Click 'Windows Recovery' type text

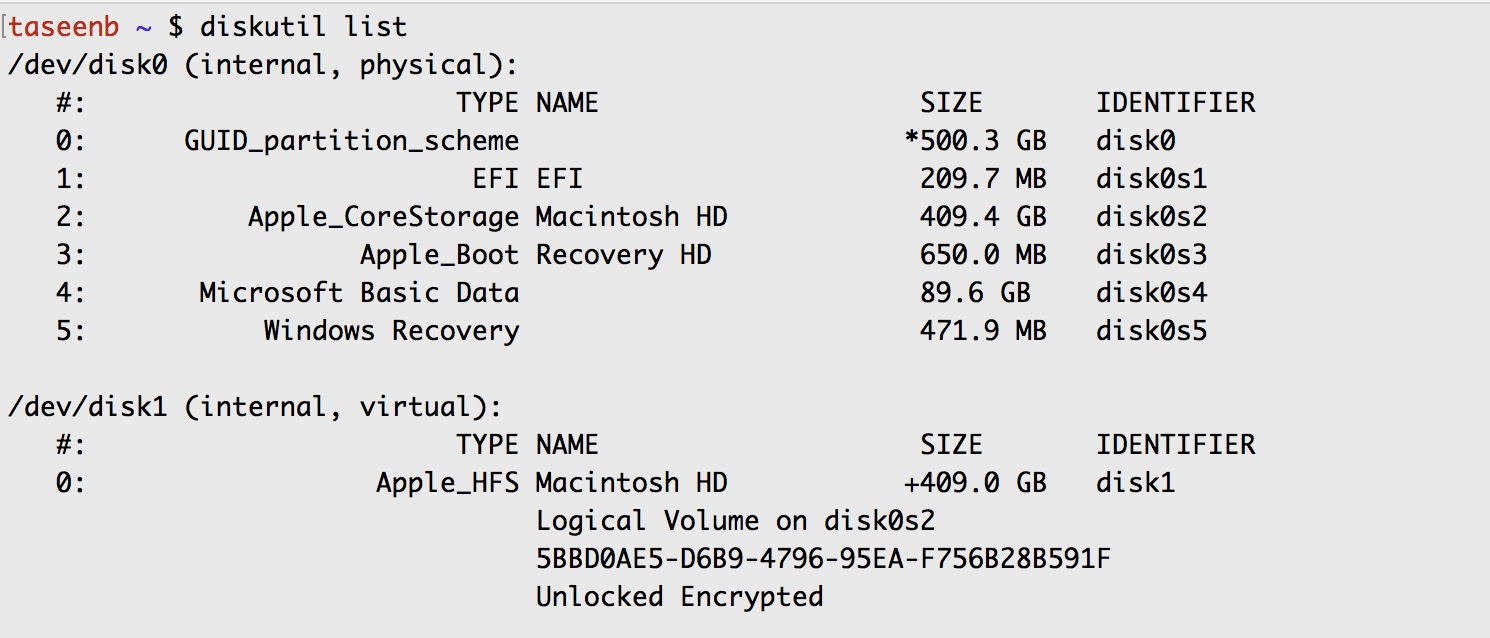(391, 331)
